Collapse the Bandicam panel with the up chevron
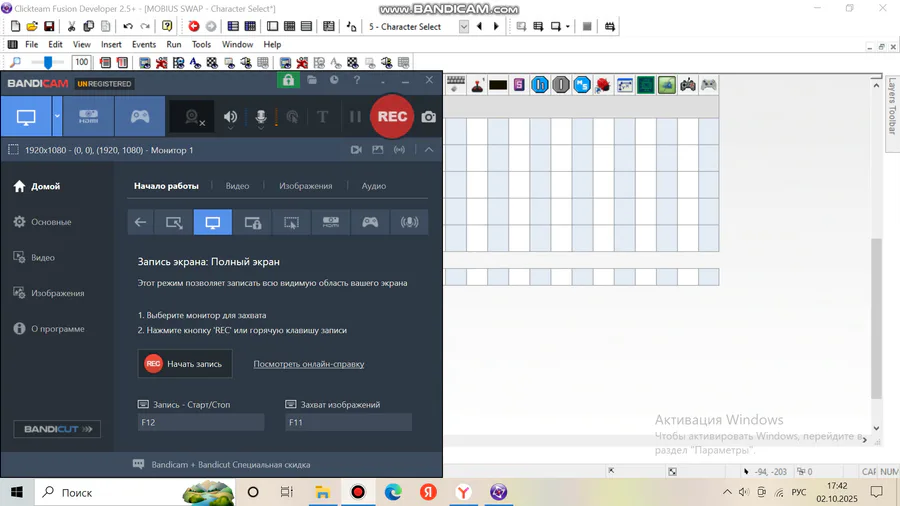This screenshot has height=506, width=900. point(429,150)
